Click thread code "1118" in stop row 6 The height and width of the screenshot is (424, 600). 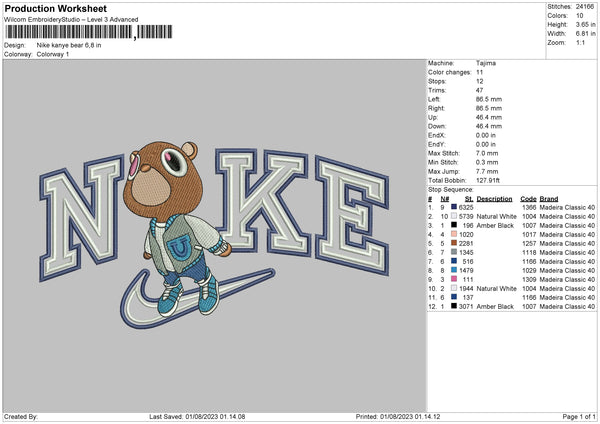(529, 253)
